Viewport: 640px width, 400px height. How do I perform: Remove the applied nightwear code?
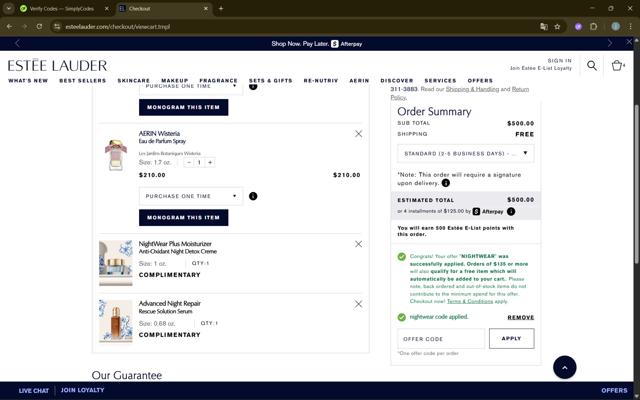(521, 317)
